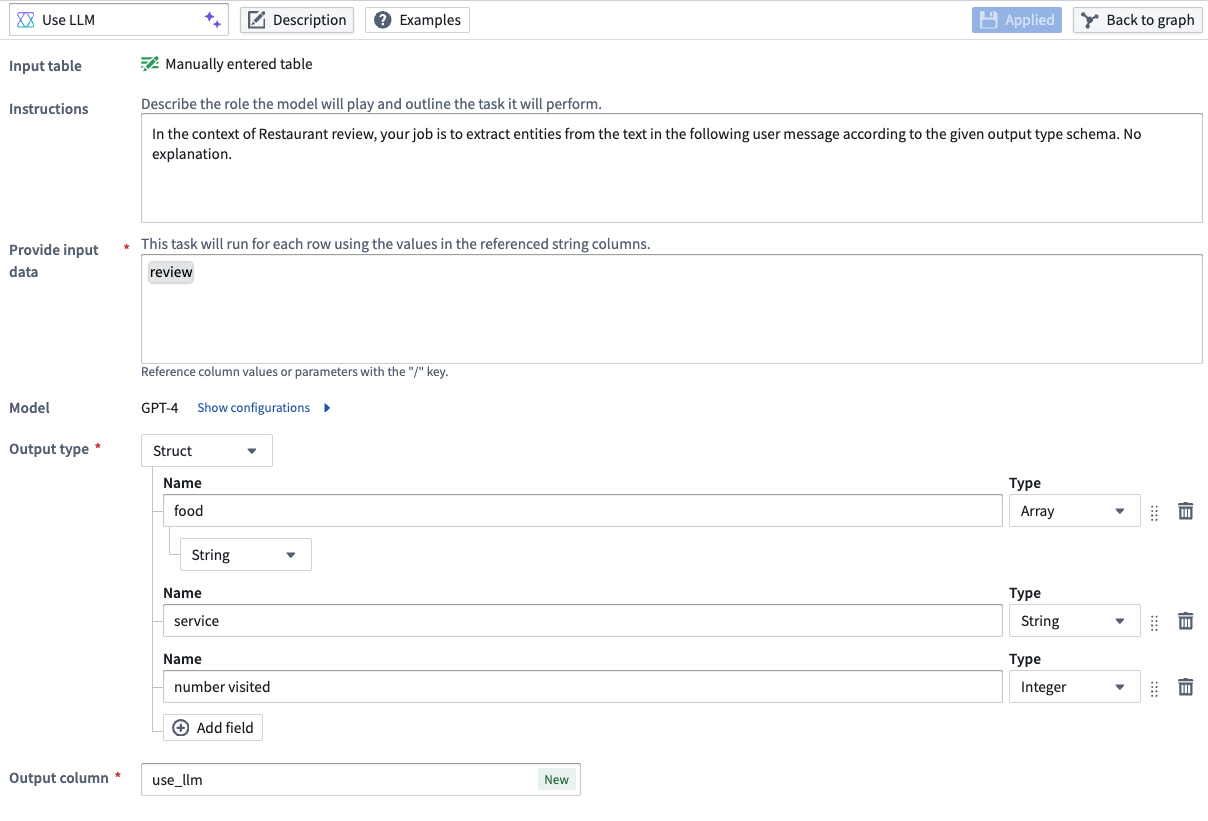Grab the drag handle for number visited
Screen dimensions: 1208x821
tap(1154, 688)
